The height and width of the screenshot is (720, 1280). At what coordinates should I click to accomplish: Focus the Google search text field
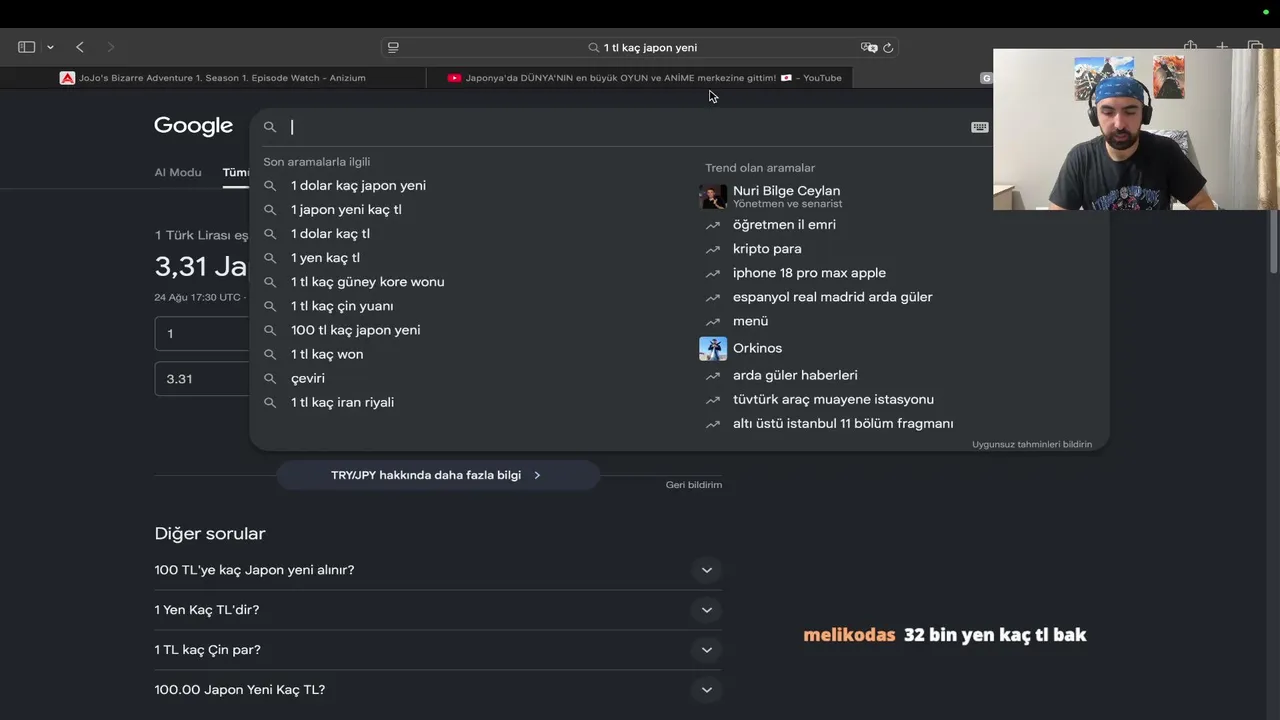tap(625, 127)
